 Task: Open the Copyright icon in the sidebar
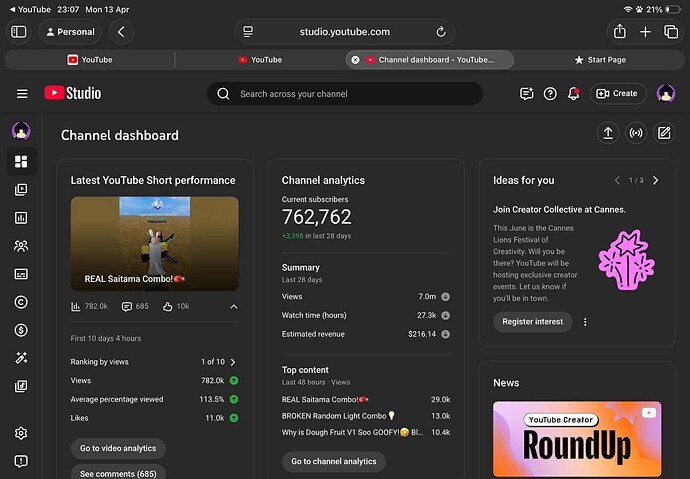click(x=21, y=302)
